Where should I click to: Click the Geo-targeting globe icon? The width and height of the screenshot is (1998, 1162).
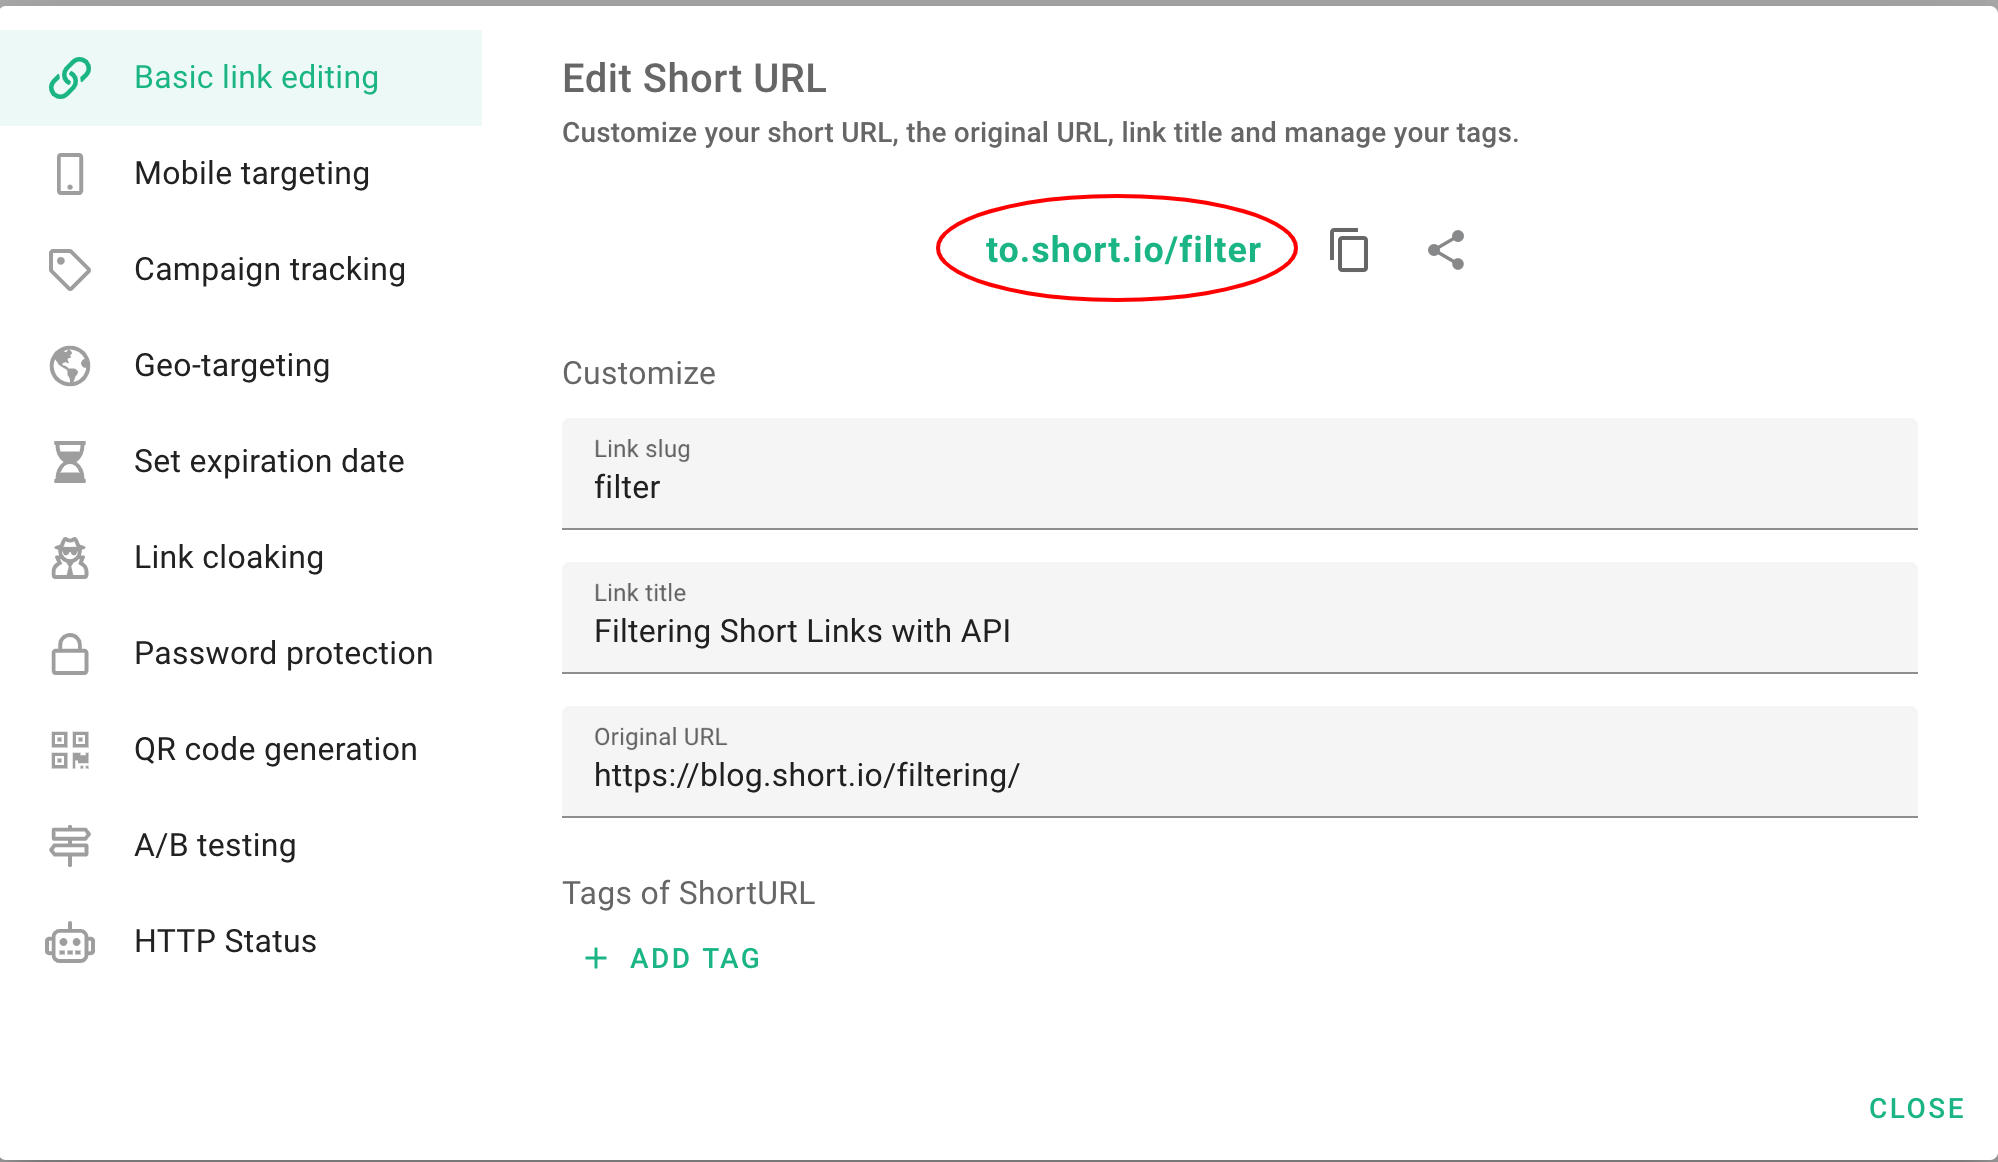coord(70,366)
